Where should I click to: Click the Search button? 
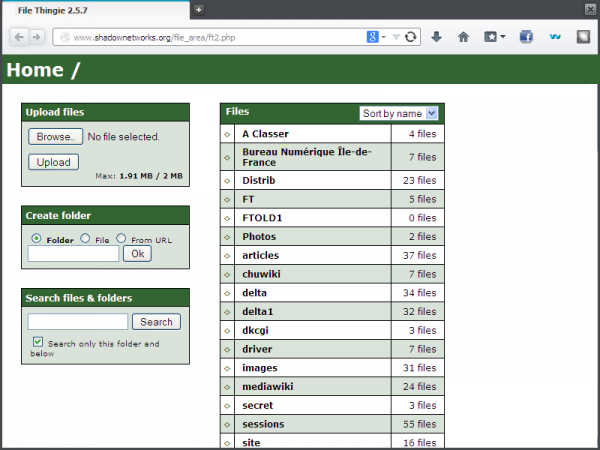coord(156,322)
